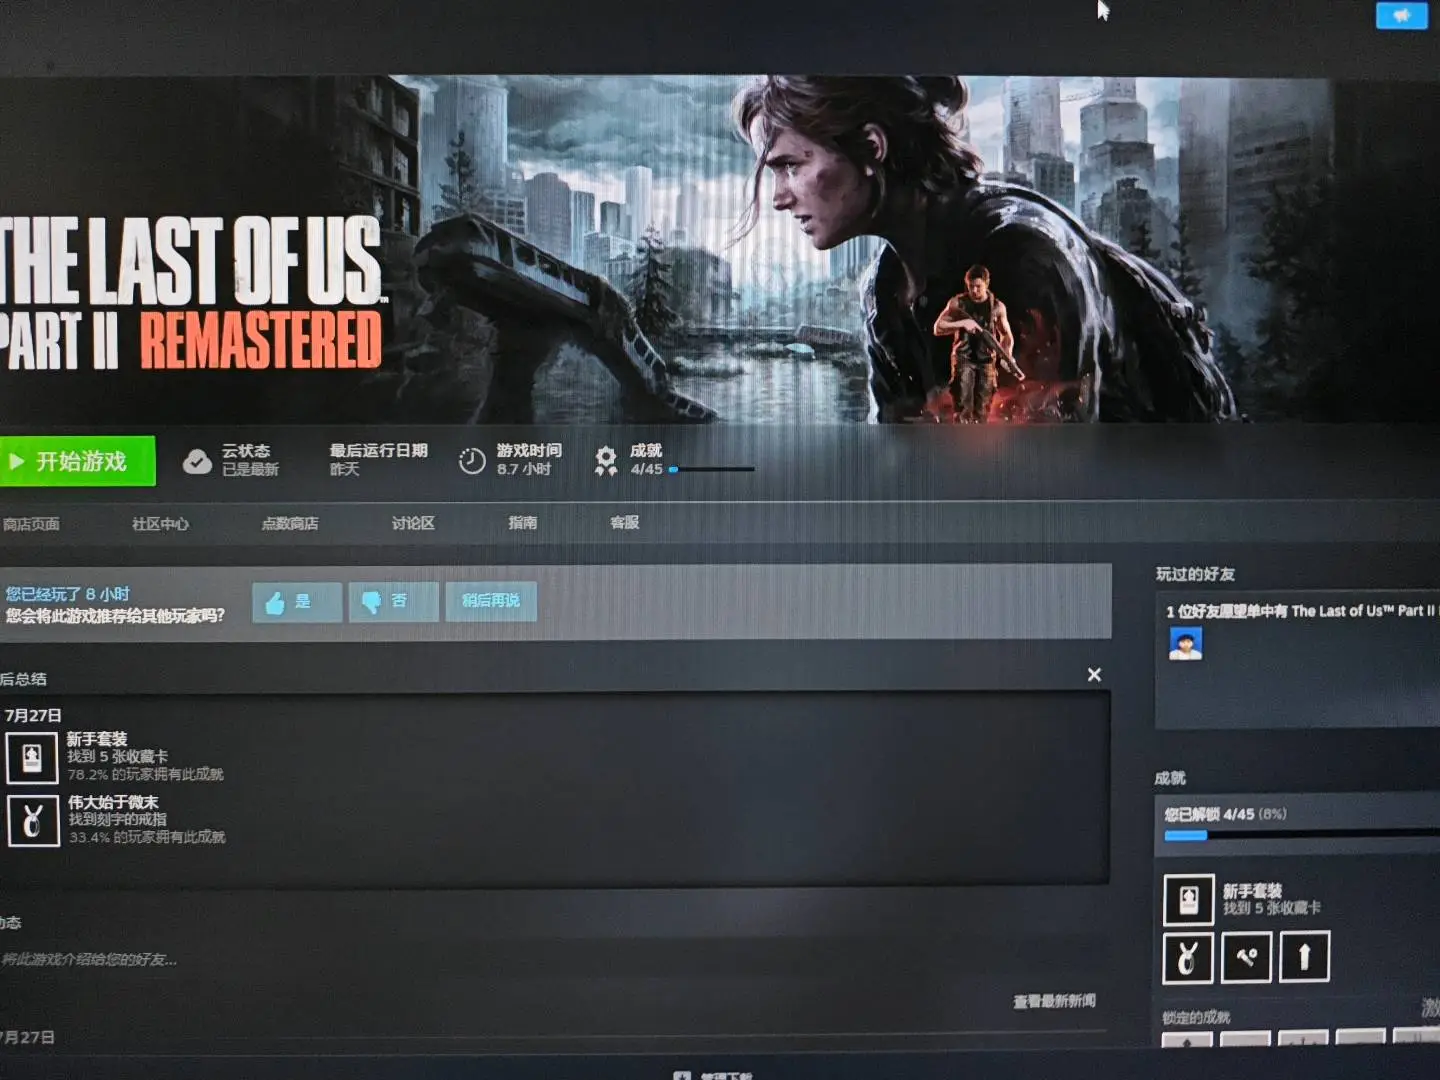The height and width of the screenshot is (1080, 1440).
Task: Click the cloud status icon beside 云状态
Action: [x=197, y=461]
